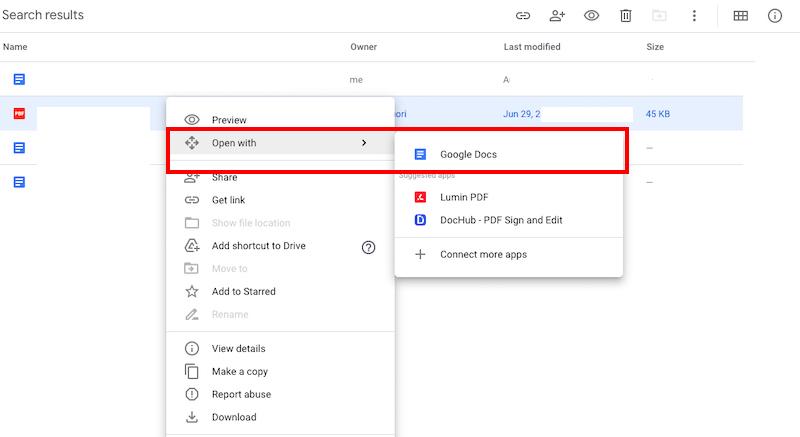Click the DocHub app icon
Screen dimensions: 800x437
(420, 220)
